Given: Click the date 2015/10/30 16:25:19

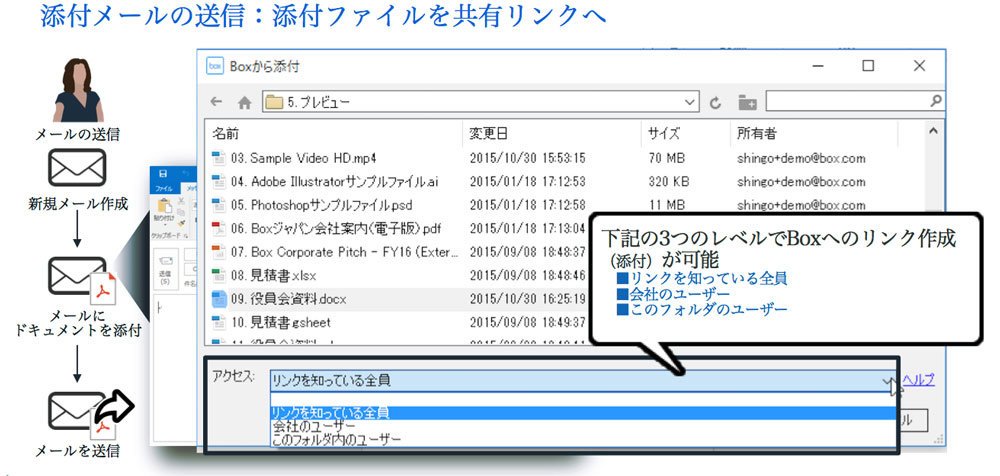Looking at the screenshot, I should click(527, 299).
